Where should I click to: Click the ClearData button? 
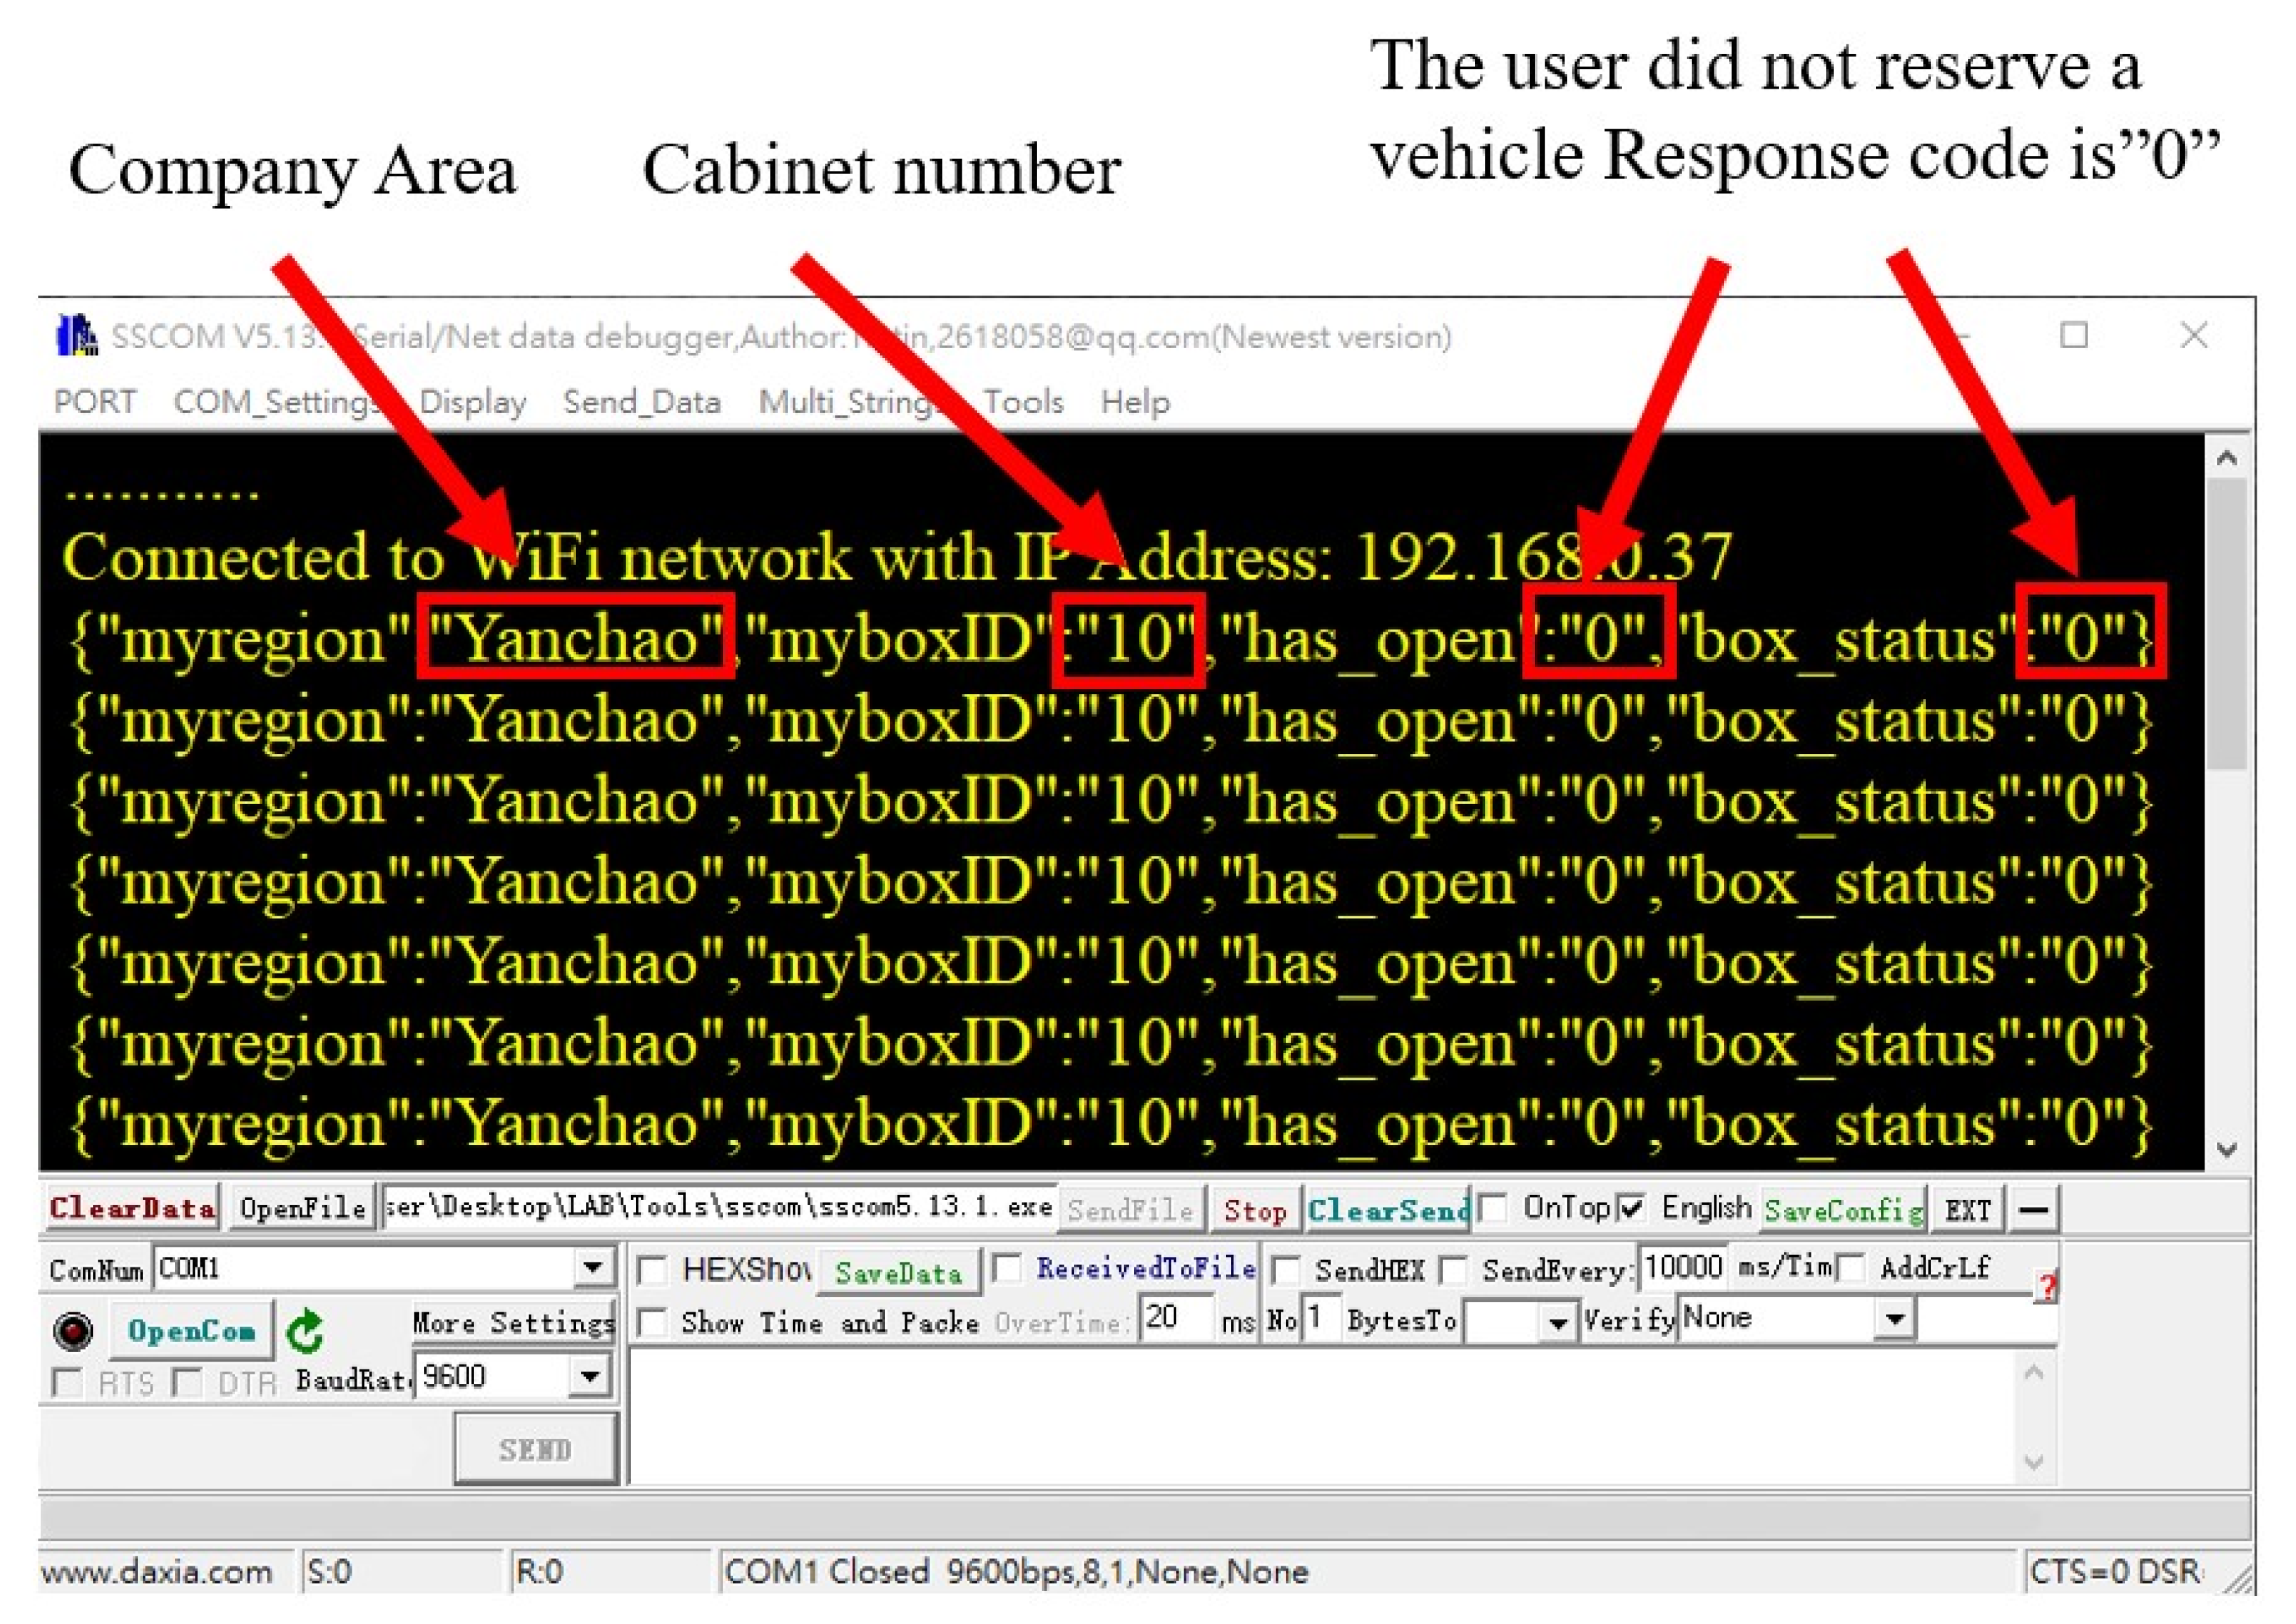[132, 1208]
